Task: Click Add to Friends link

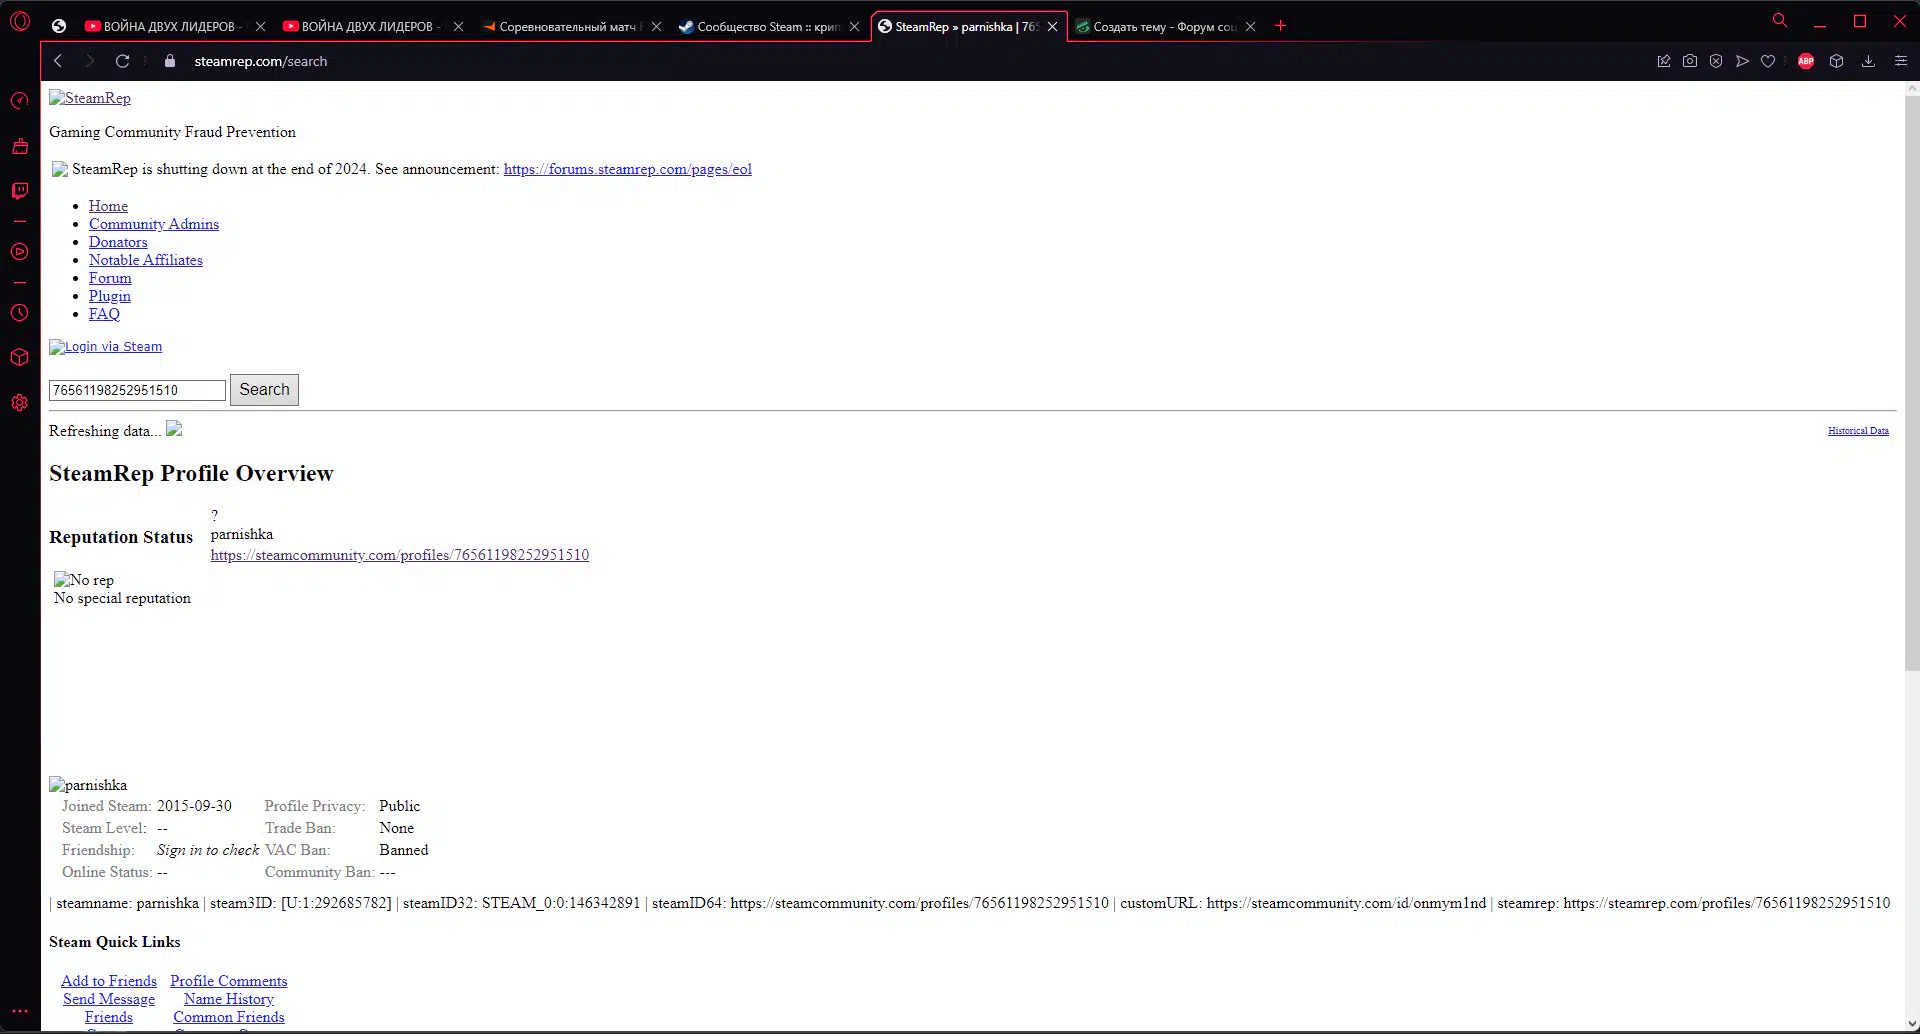Action: (x=109, y=981)
